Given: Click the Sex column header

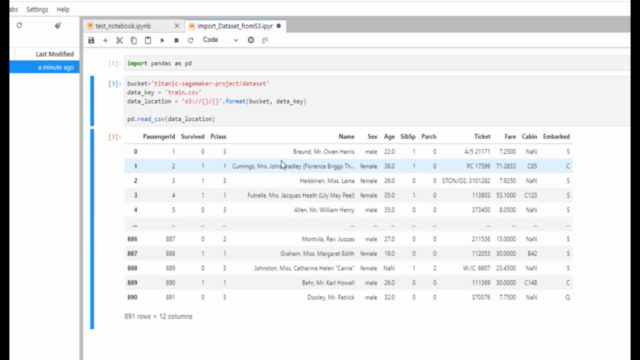Looking at the screenshot, I should [x=372, y=137].
